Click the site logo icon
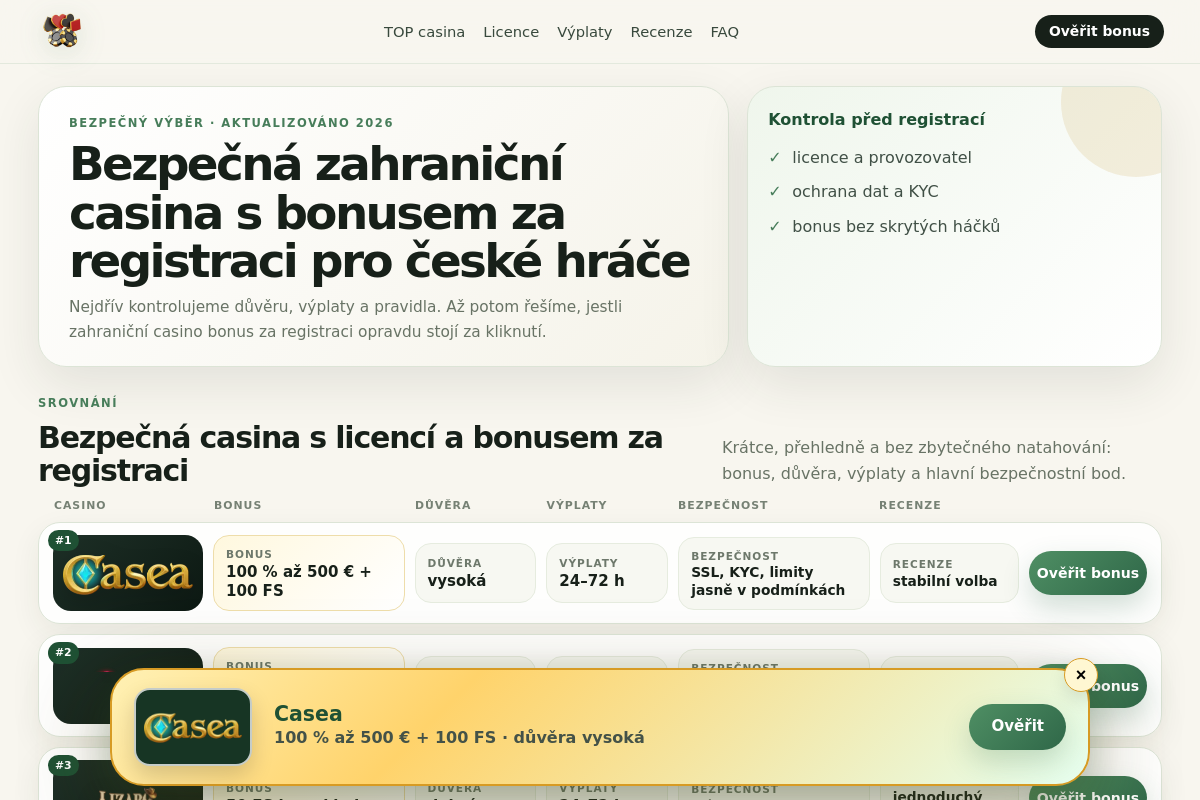Screen dimensions: 1200x800 [x=62, y=31]
